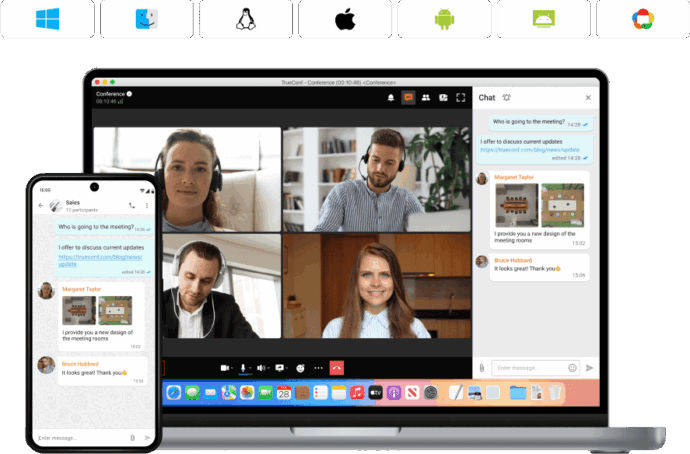Select the Windows platform icon
Image resolution: width=690 pixels, height=454 pixels.
[x=48, y=19]
